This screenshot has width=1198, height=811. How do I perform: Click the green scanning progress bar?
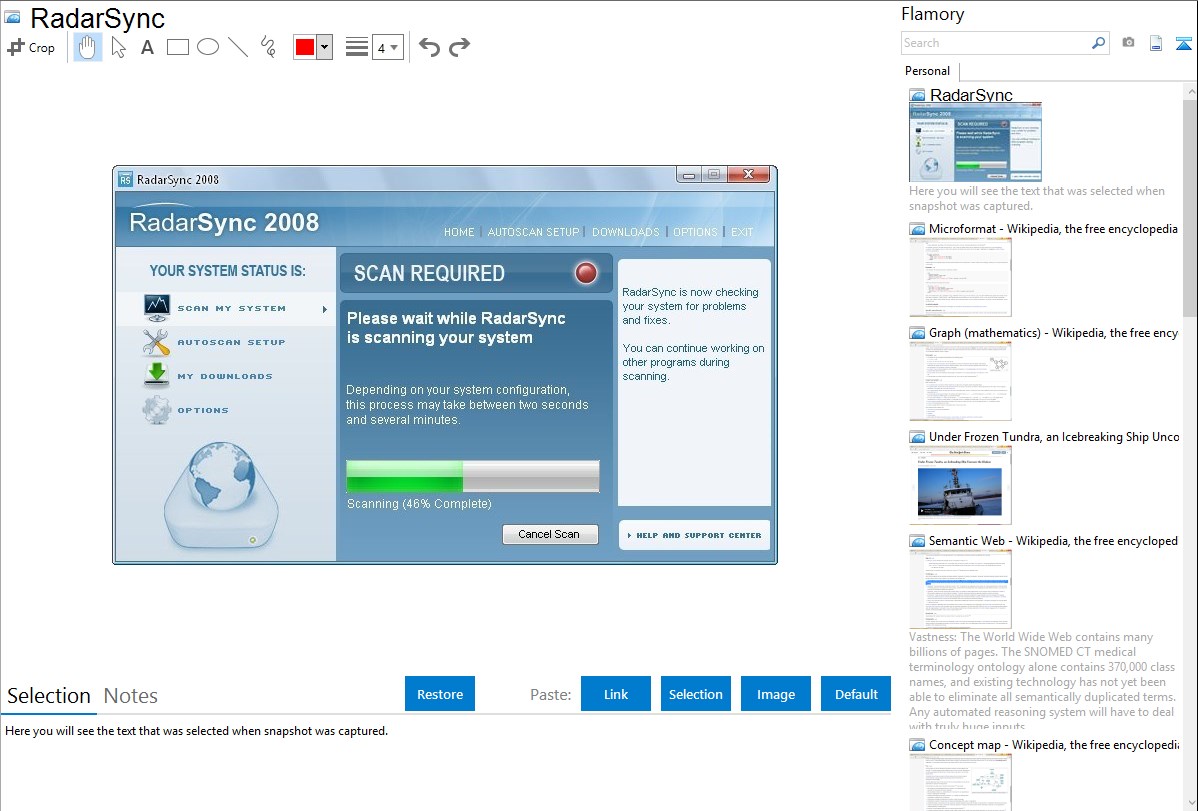pos(473,476)
